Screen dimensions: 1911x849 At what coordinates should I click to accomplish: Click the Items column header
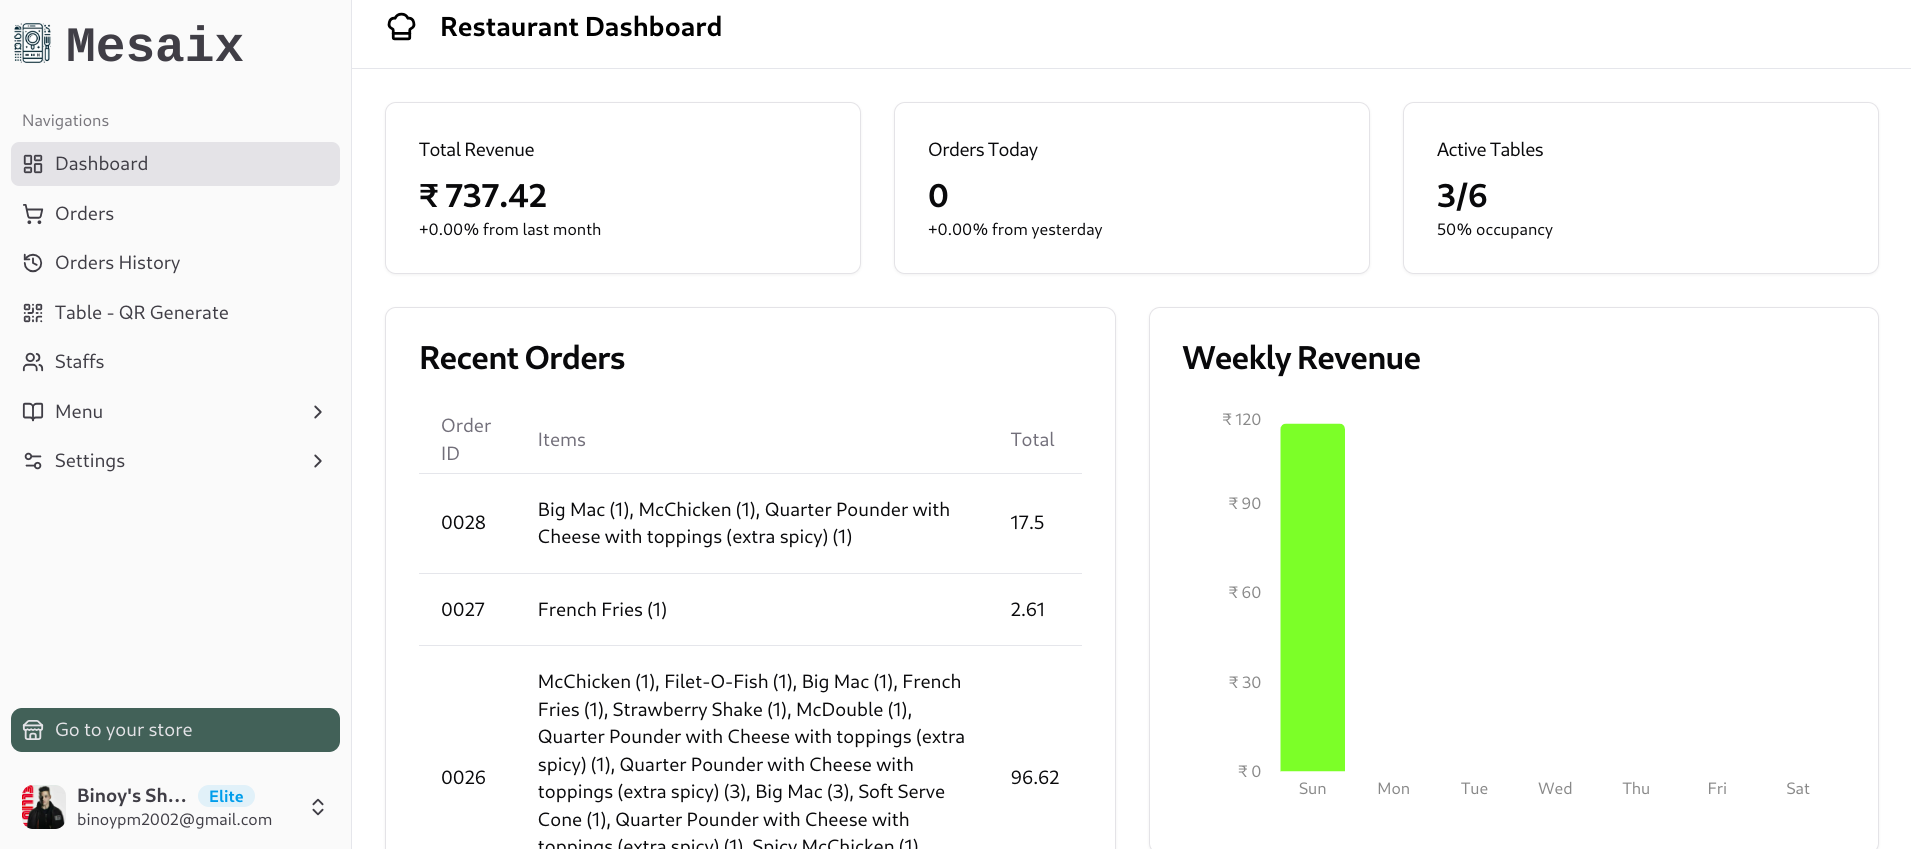[561, 440]
